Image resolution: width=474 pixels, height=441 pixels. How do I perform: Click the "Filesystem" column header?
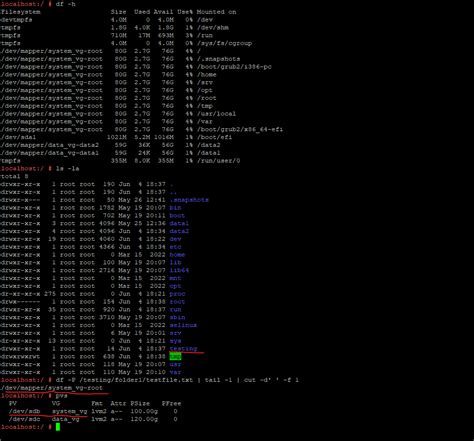(x=20, y=12)
